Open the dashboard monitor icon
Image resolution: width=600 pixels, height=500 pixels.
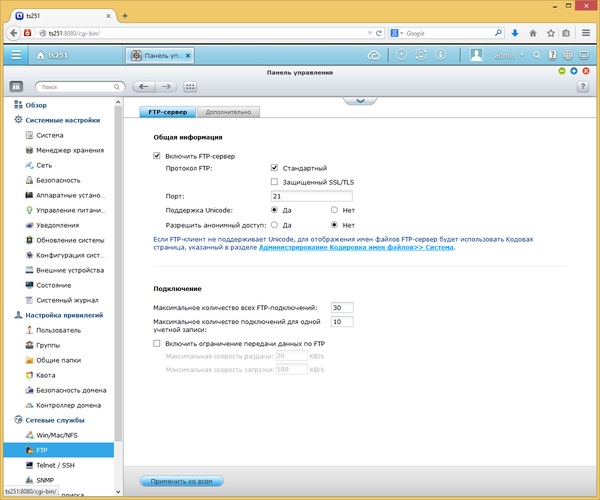584,55
